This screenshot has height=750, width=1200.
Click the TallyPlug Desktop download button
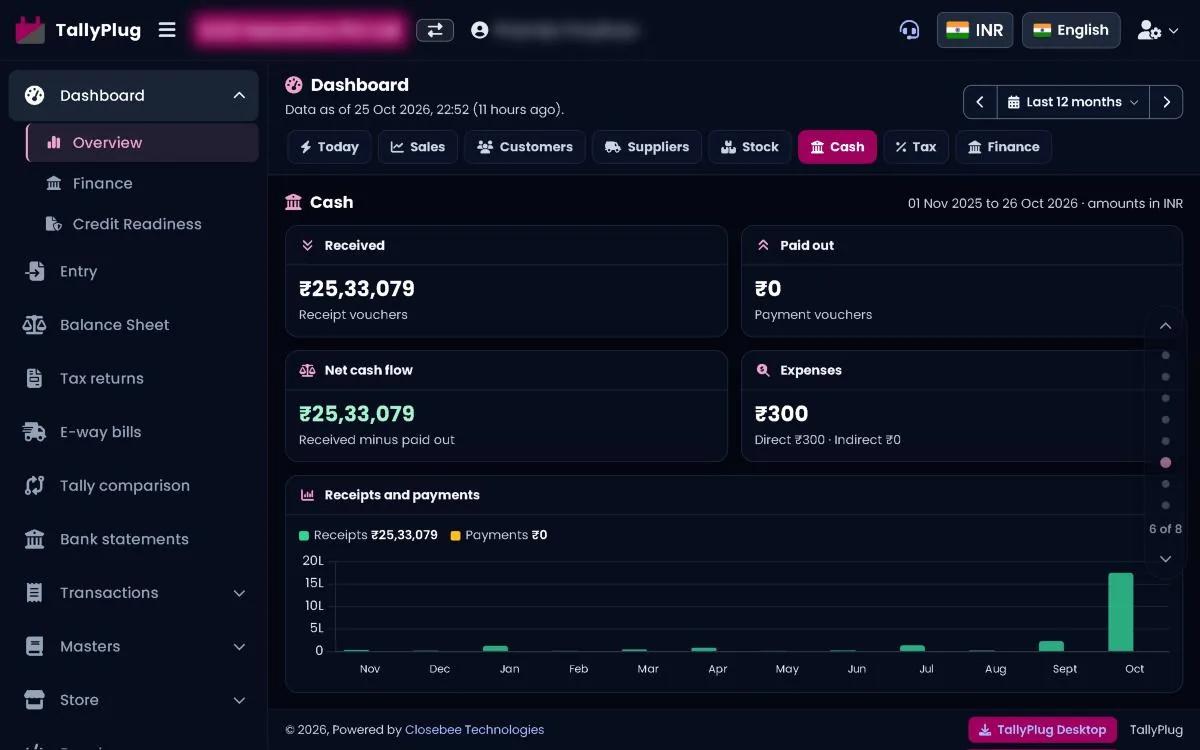[x=1042, y=730]
